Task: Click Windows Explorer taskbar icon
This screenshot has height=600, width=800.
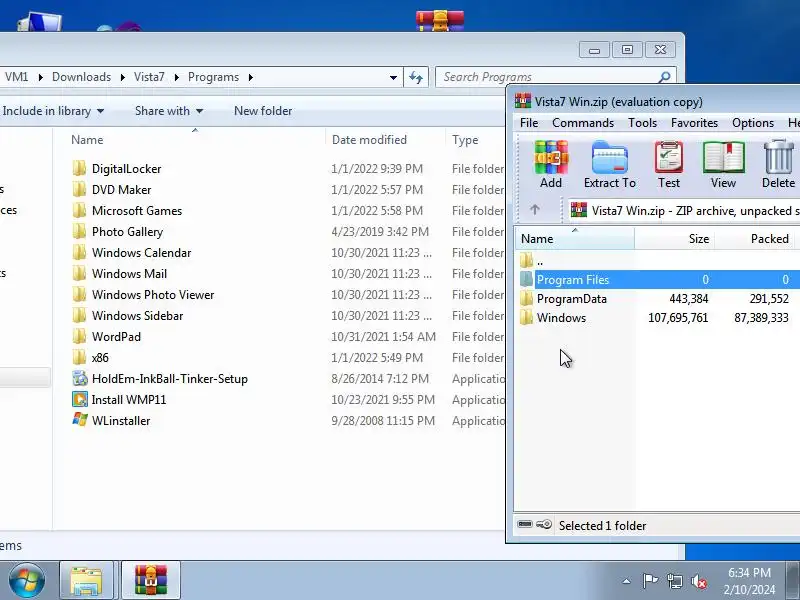Action: [x=86, y=581]
